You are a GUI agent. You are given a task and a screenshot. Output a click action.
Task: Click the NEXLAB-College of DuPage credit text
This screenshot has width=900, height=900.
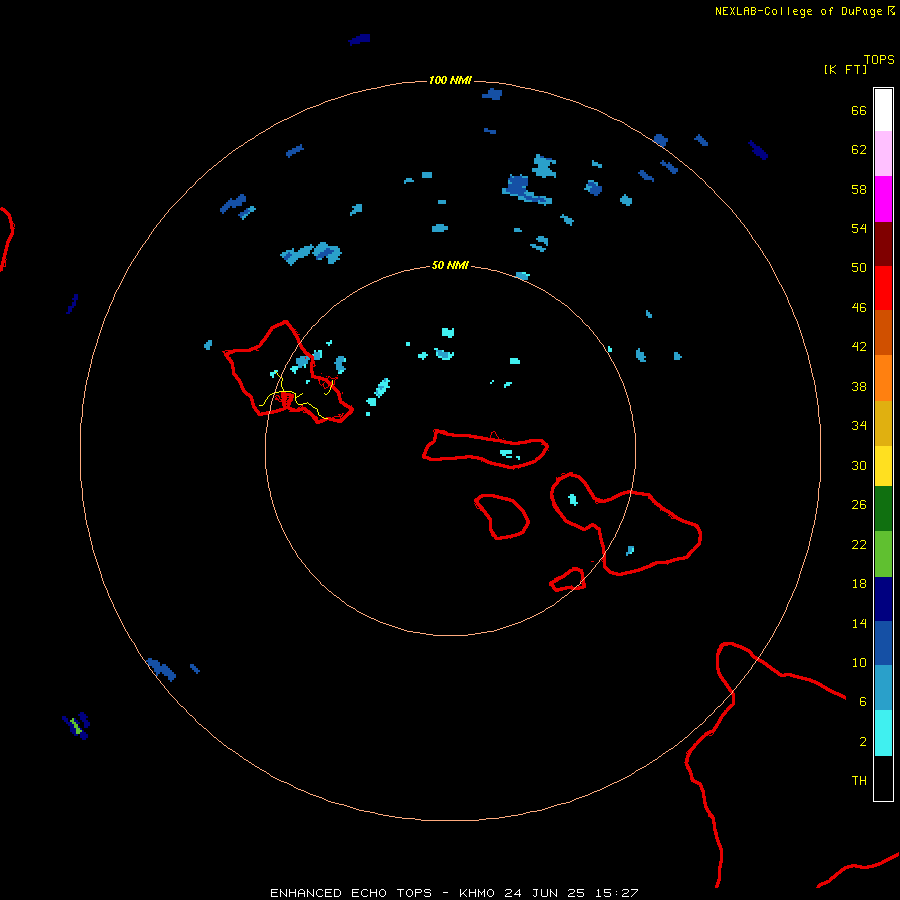[798, 11]
